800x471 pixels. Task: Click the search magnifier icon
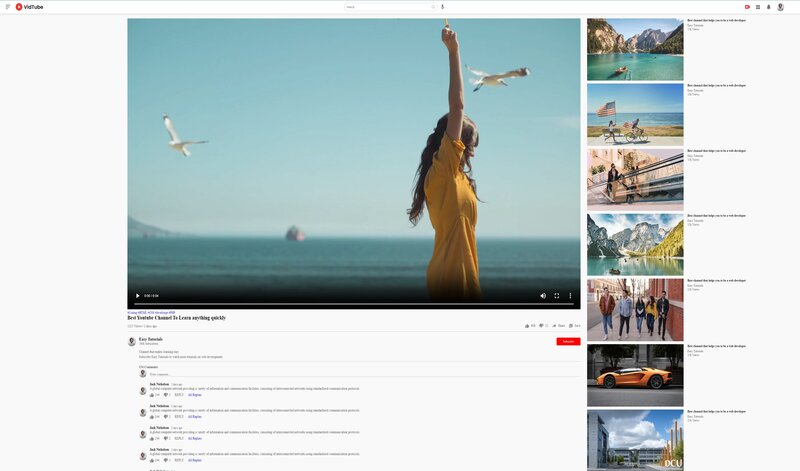[433, 7]
